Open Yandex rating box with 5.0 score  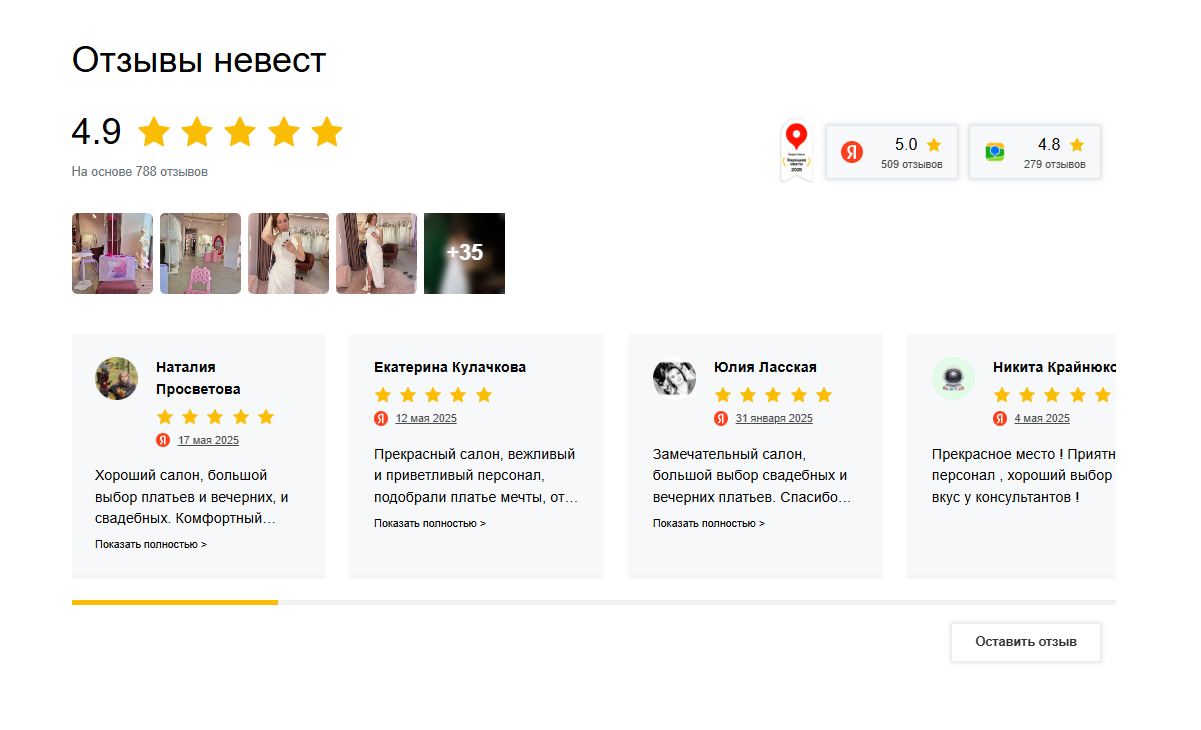point(892,152)
